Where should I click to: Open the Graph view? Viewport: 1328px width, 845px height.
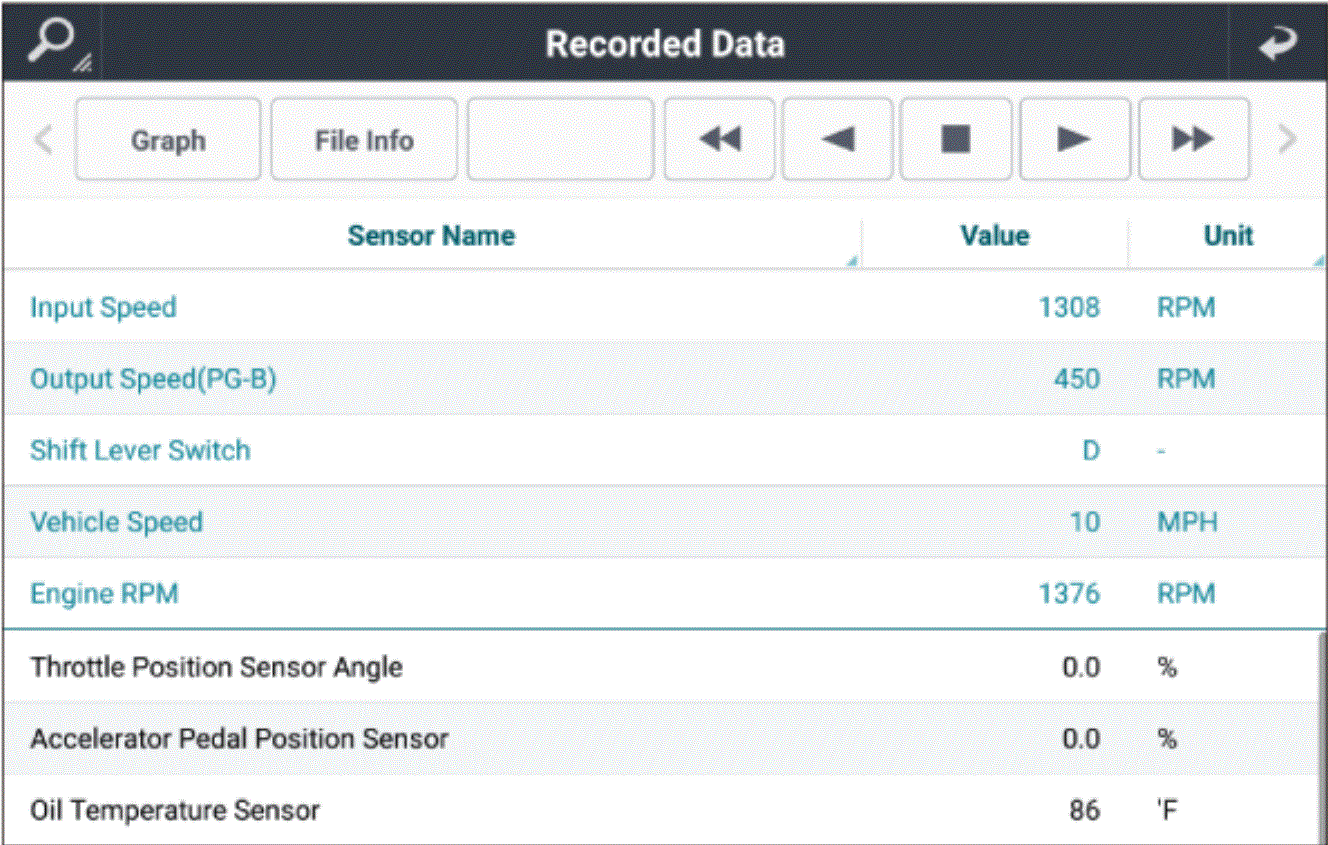pos(168,139)
